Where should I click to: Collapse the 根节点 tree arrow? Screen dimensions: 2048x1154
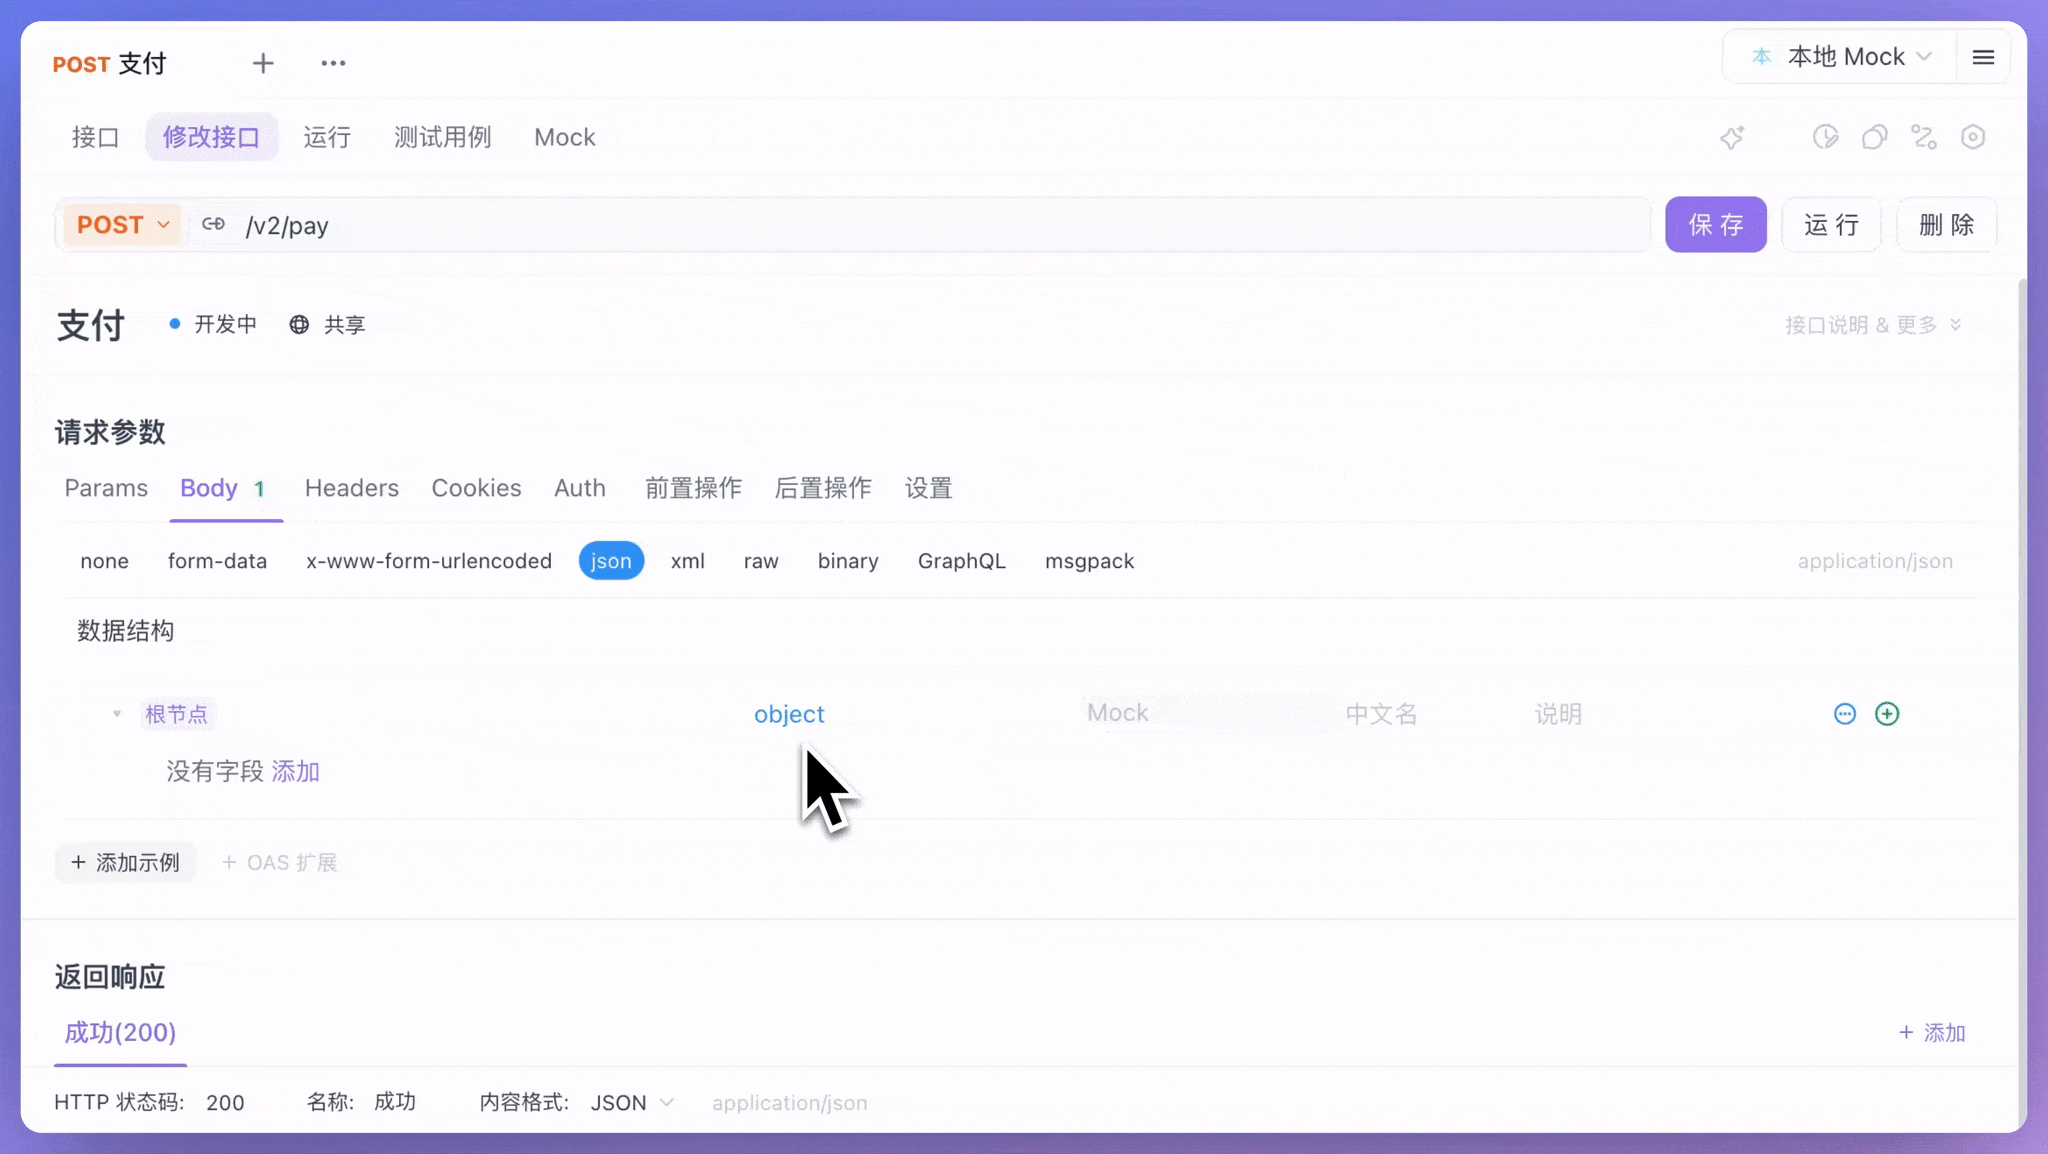(x=117, y=714)
